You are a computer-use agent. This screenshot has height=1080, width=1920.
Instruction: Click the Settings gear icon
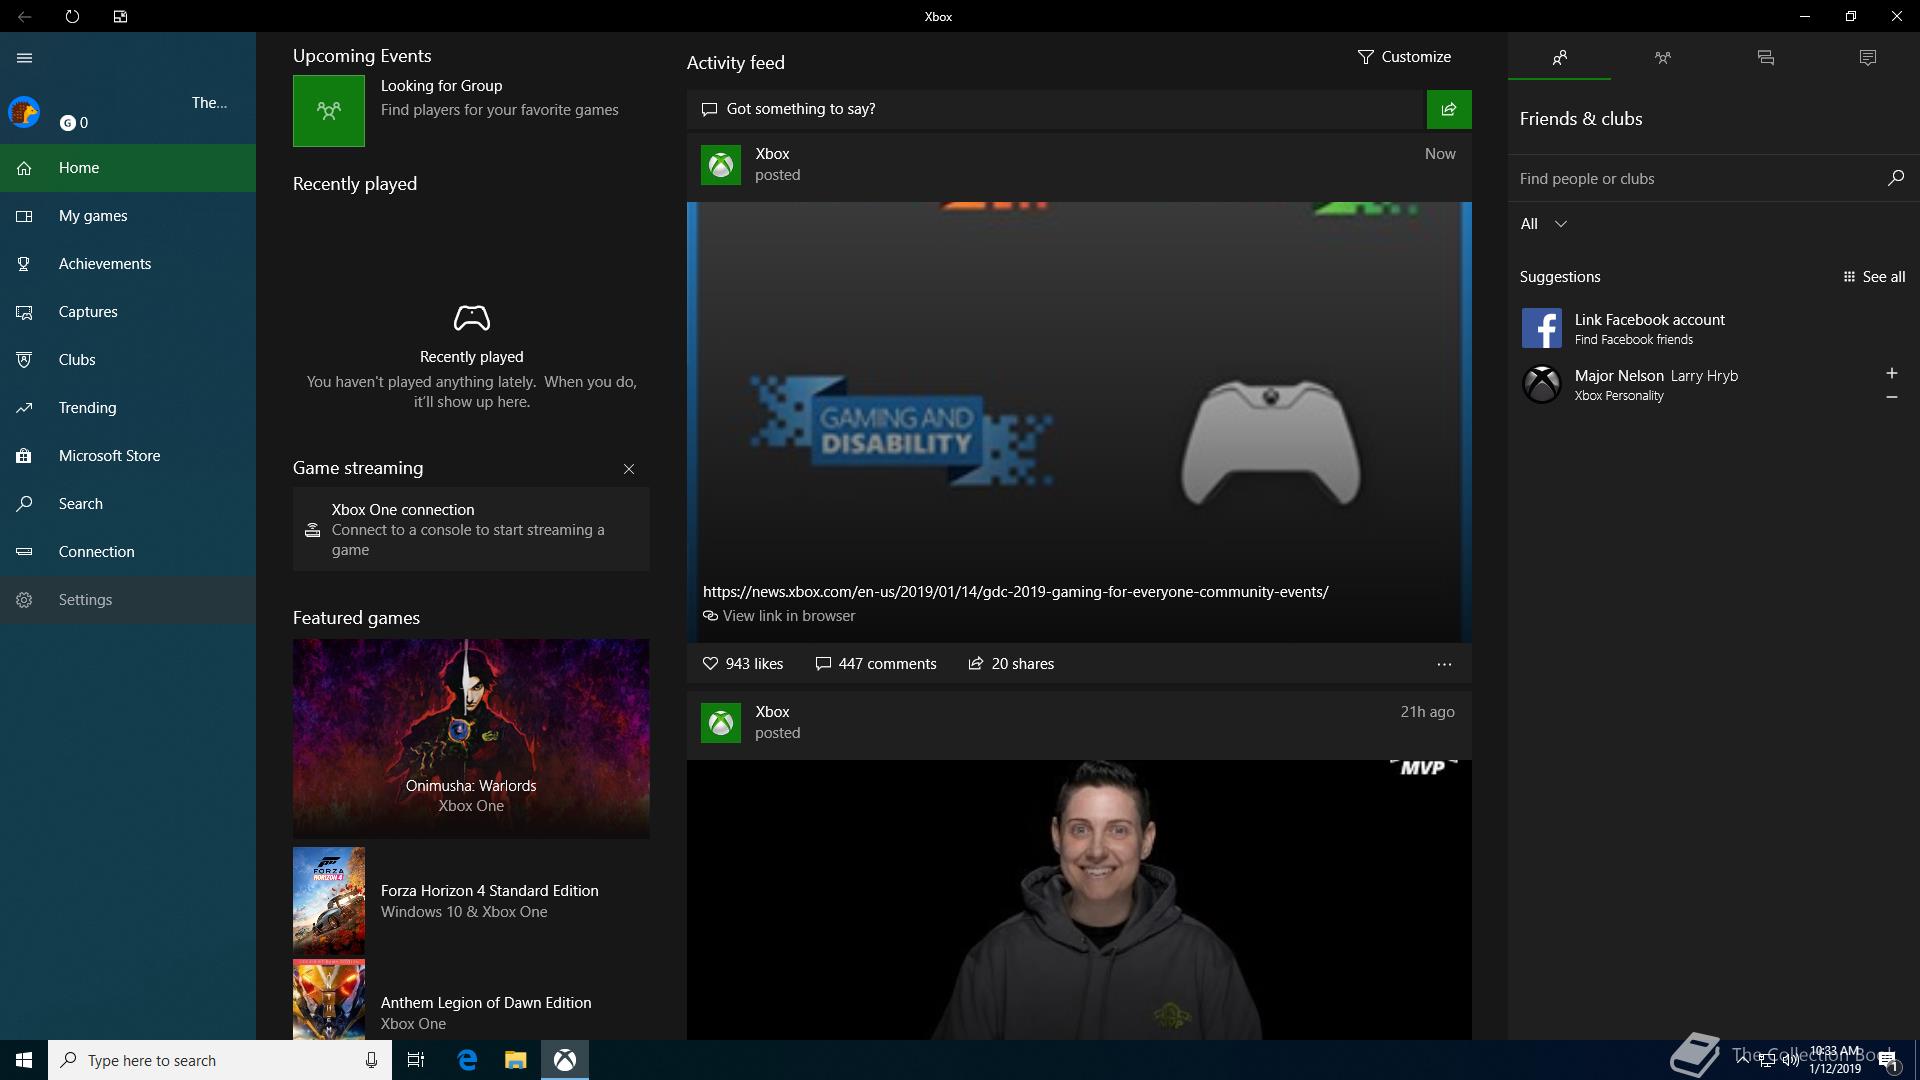click(24, 600)
